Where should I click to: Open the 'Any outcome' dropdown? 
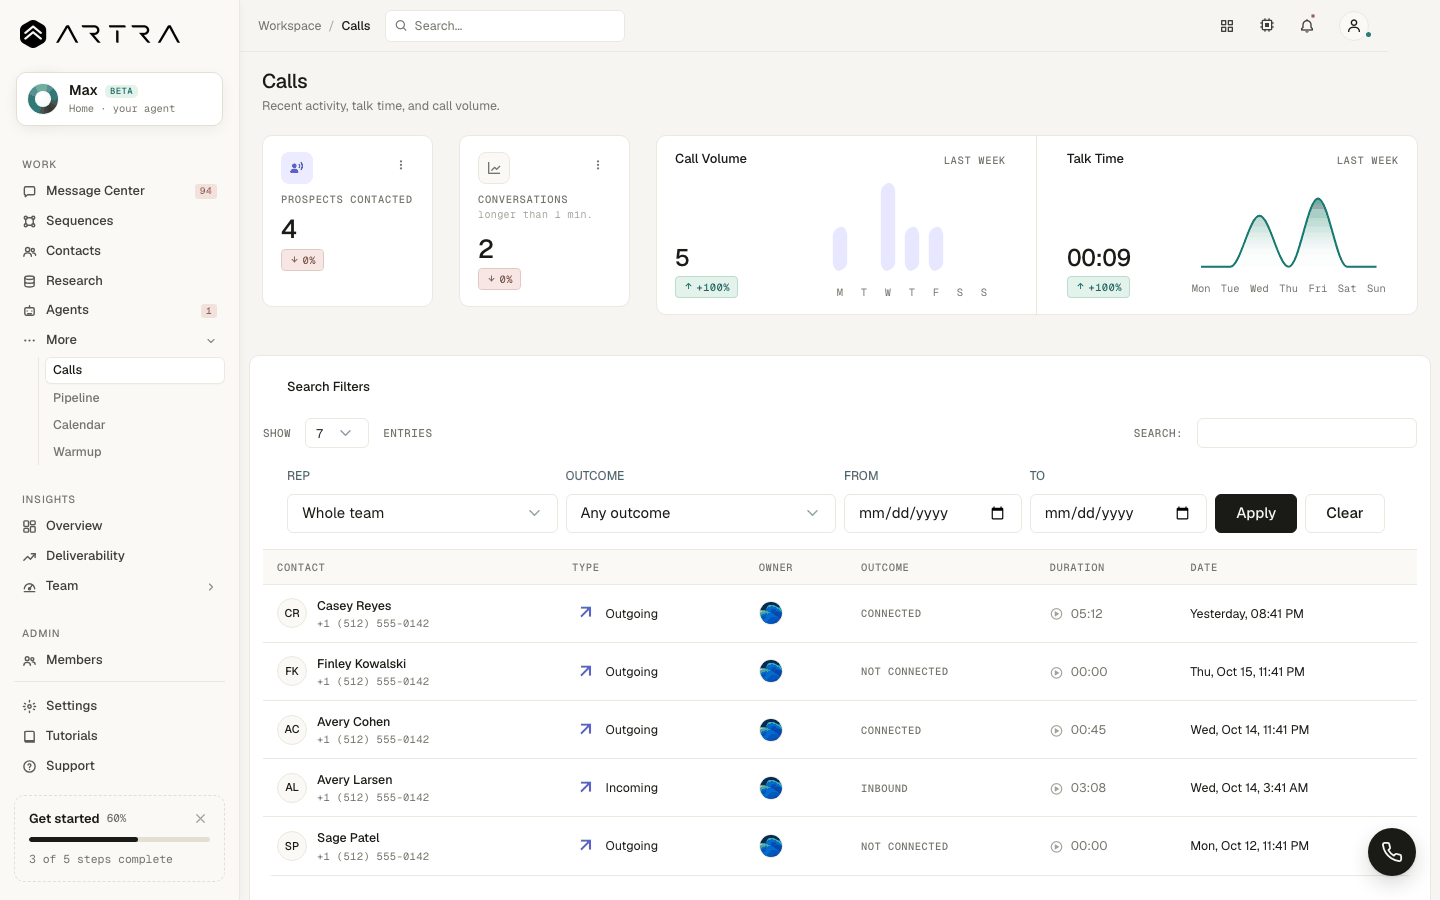click(x=700, y=513)
